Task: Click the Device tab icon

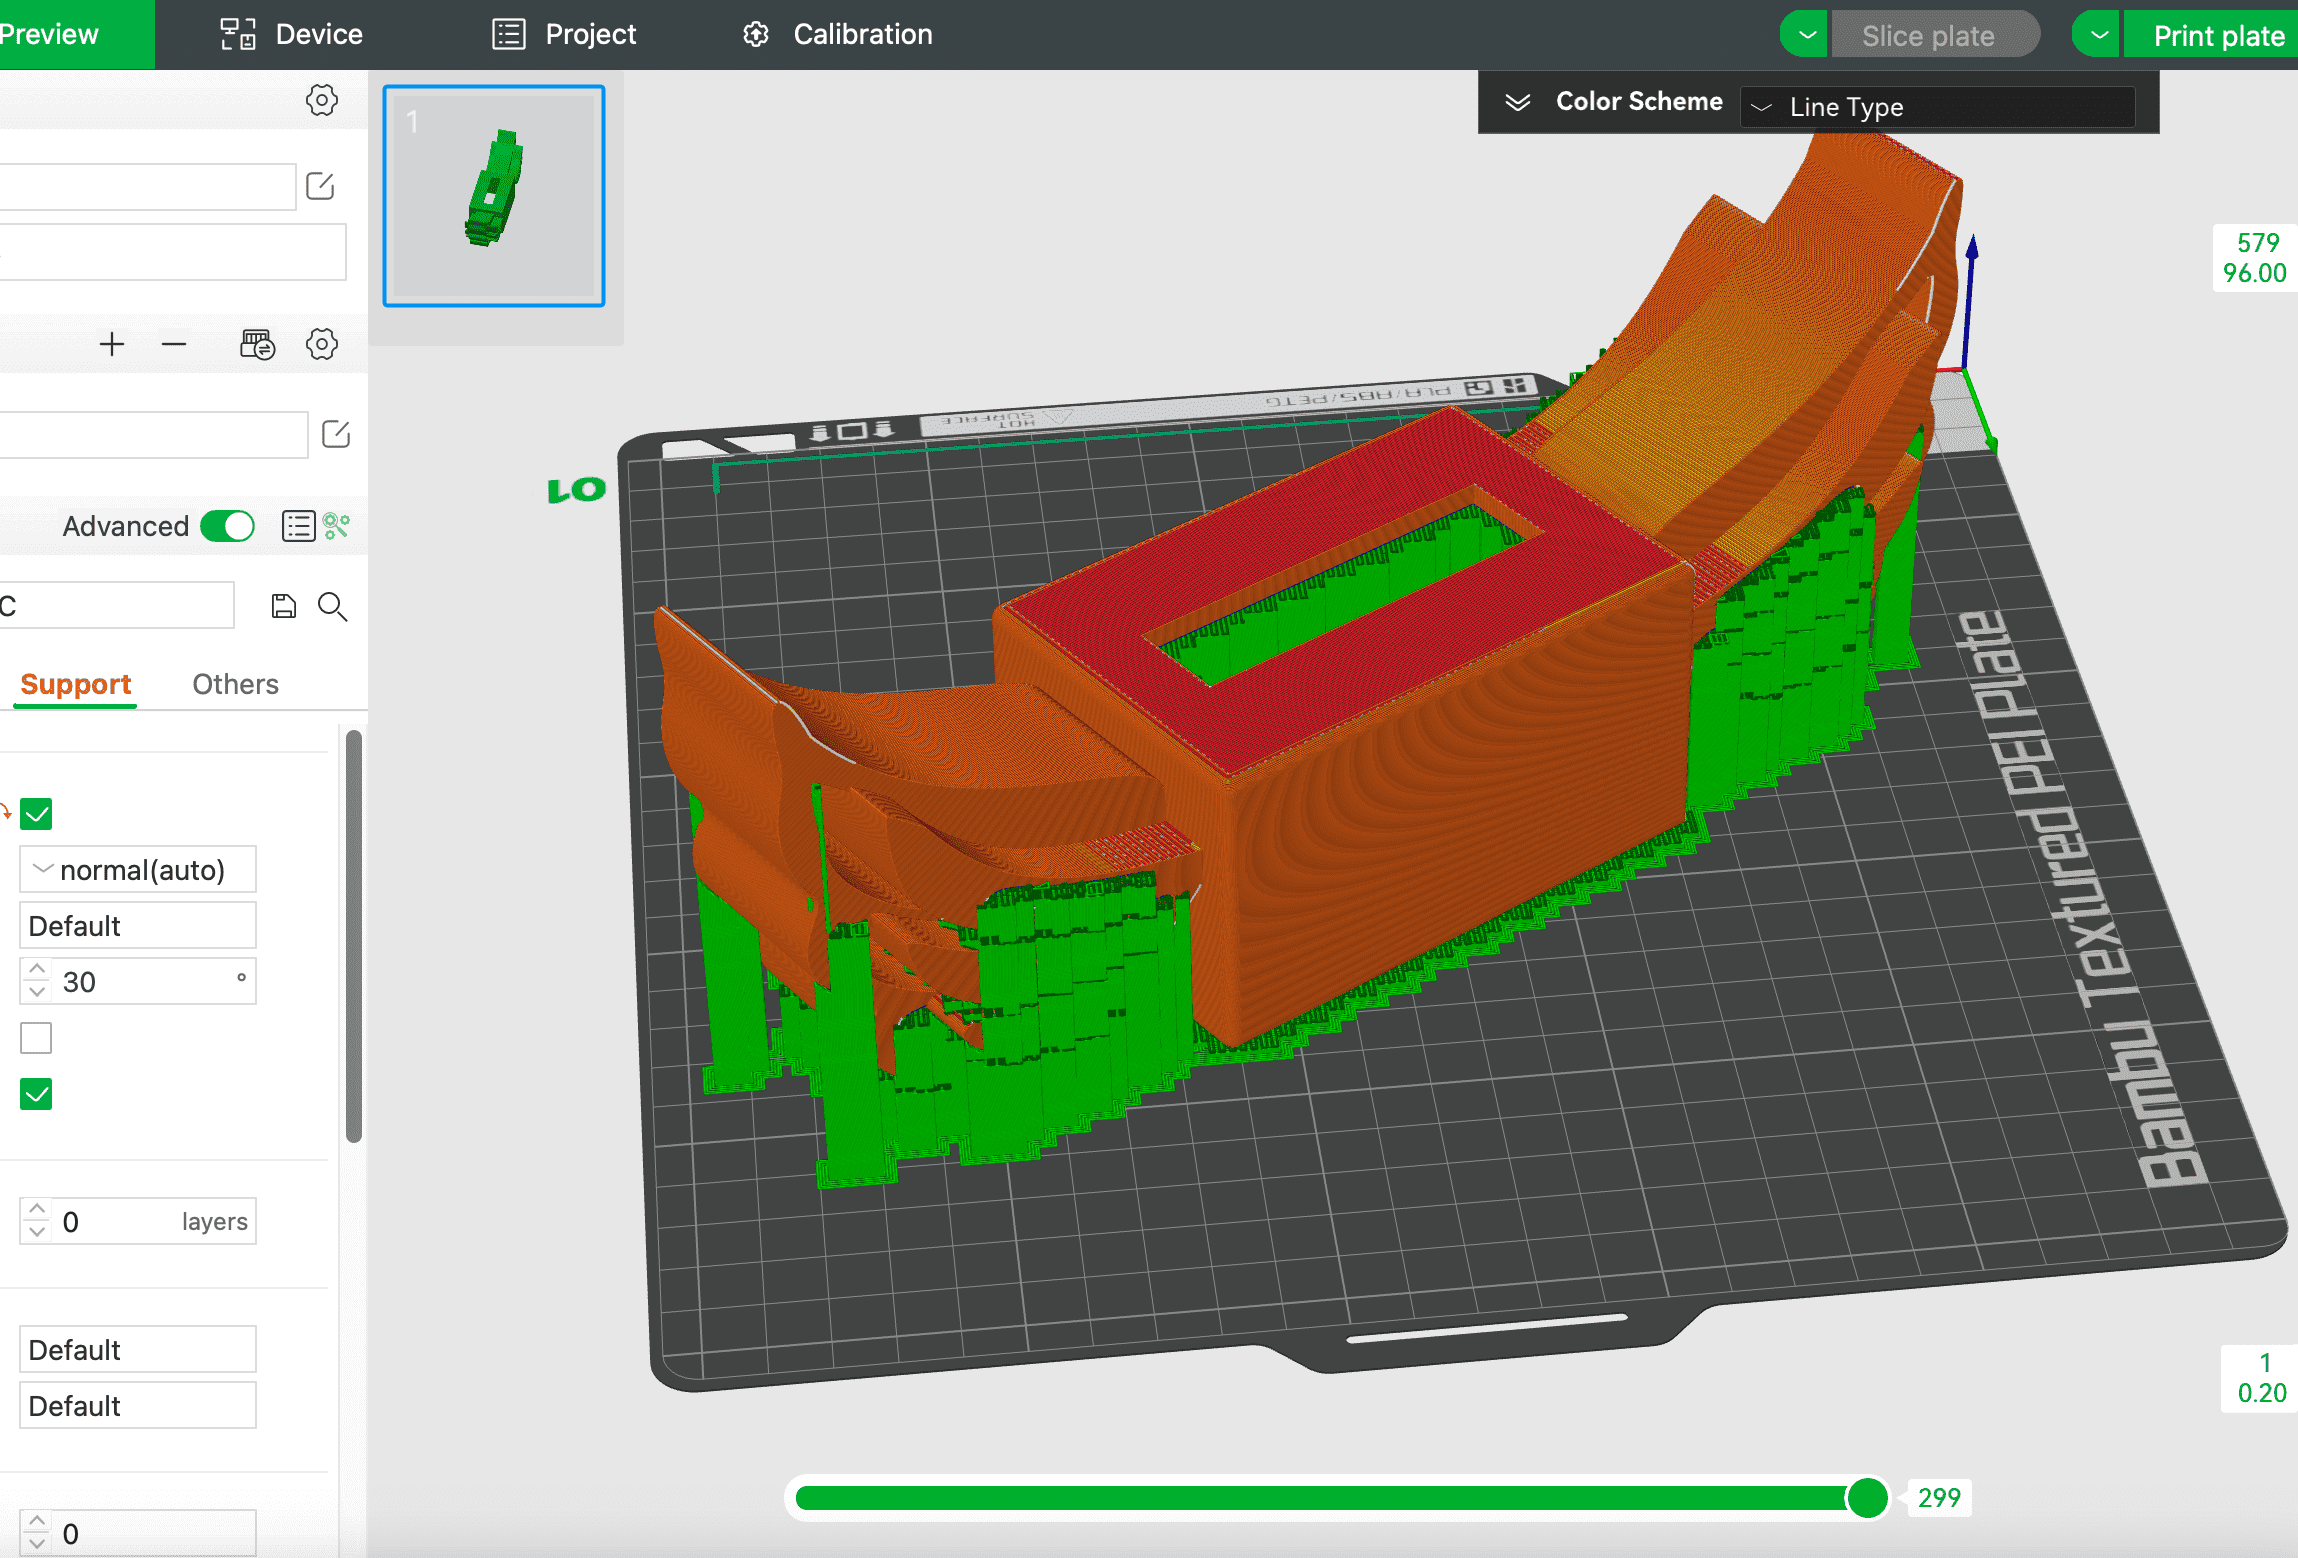Action: coord(238,34)
